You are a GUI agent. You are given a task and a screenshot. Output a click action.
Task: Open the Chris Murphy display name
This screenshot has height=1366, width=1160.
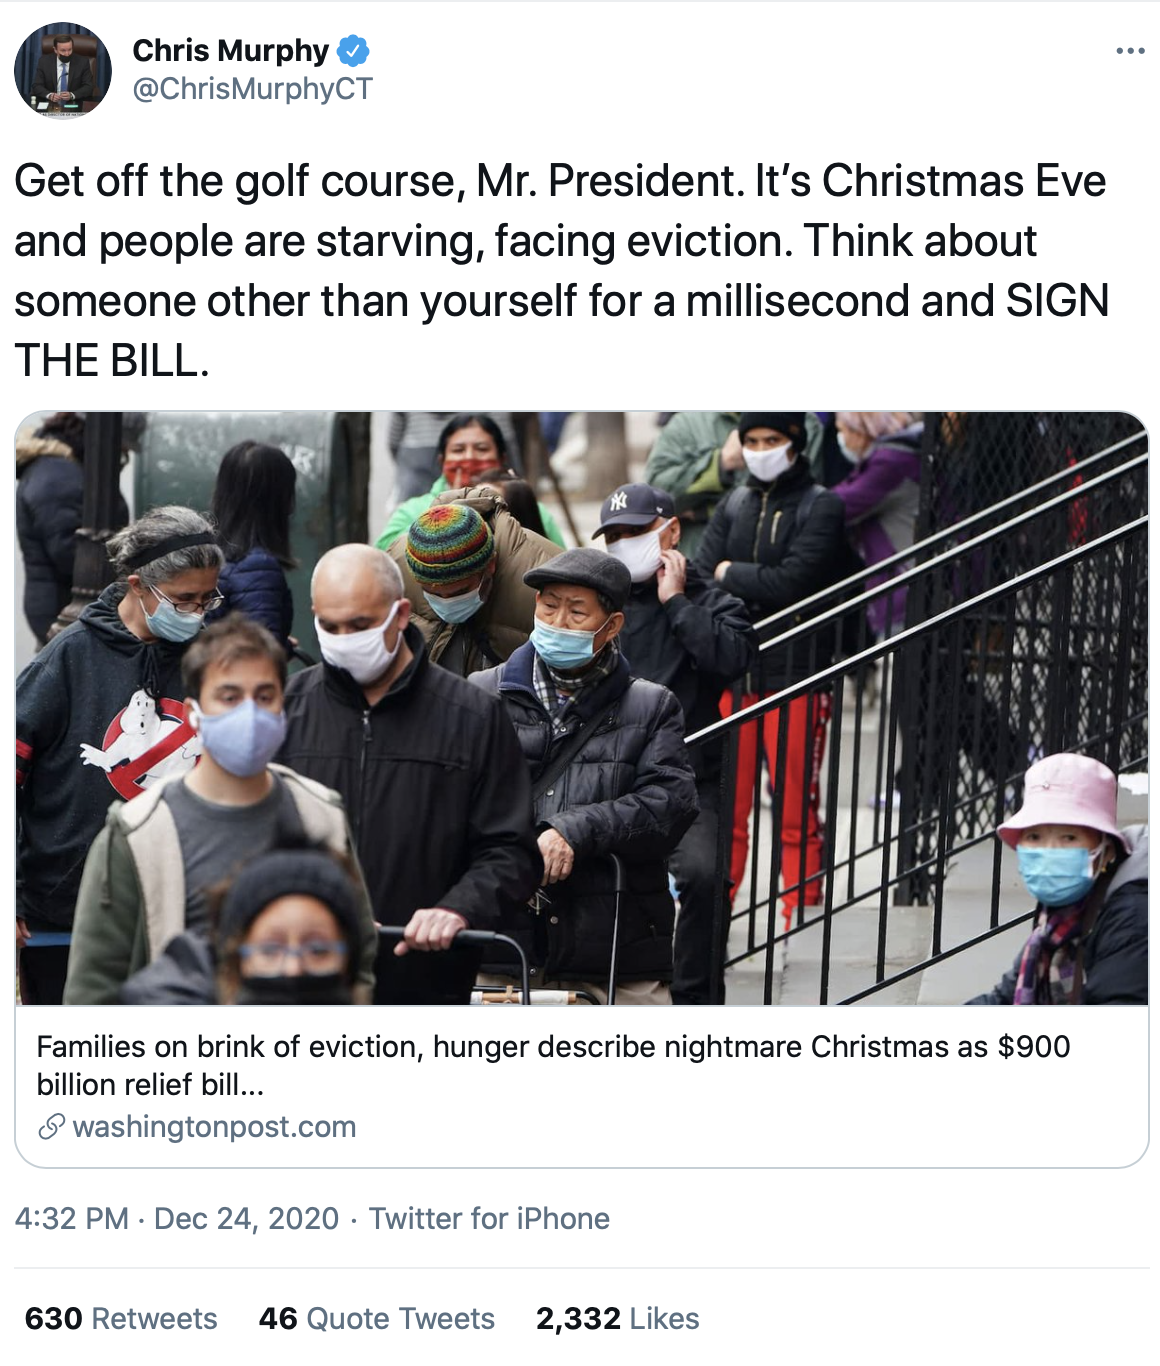[230, 50]
